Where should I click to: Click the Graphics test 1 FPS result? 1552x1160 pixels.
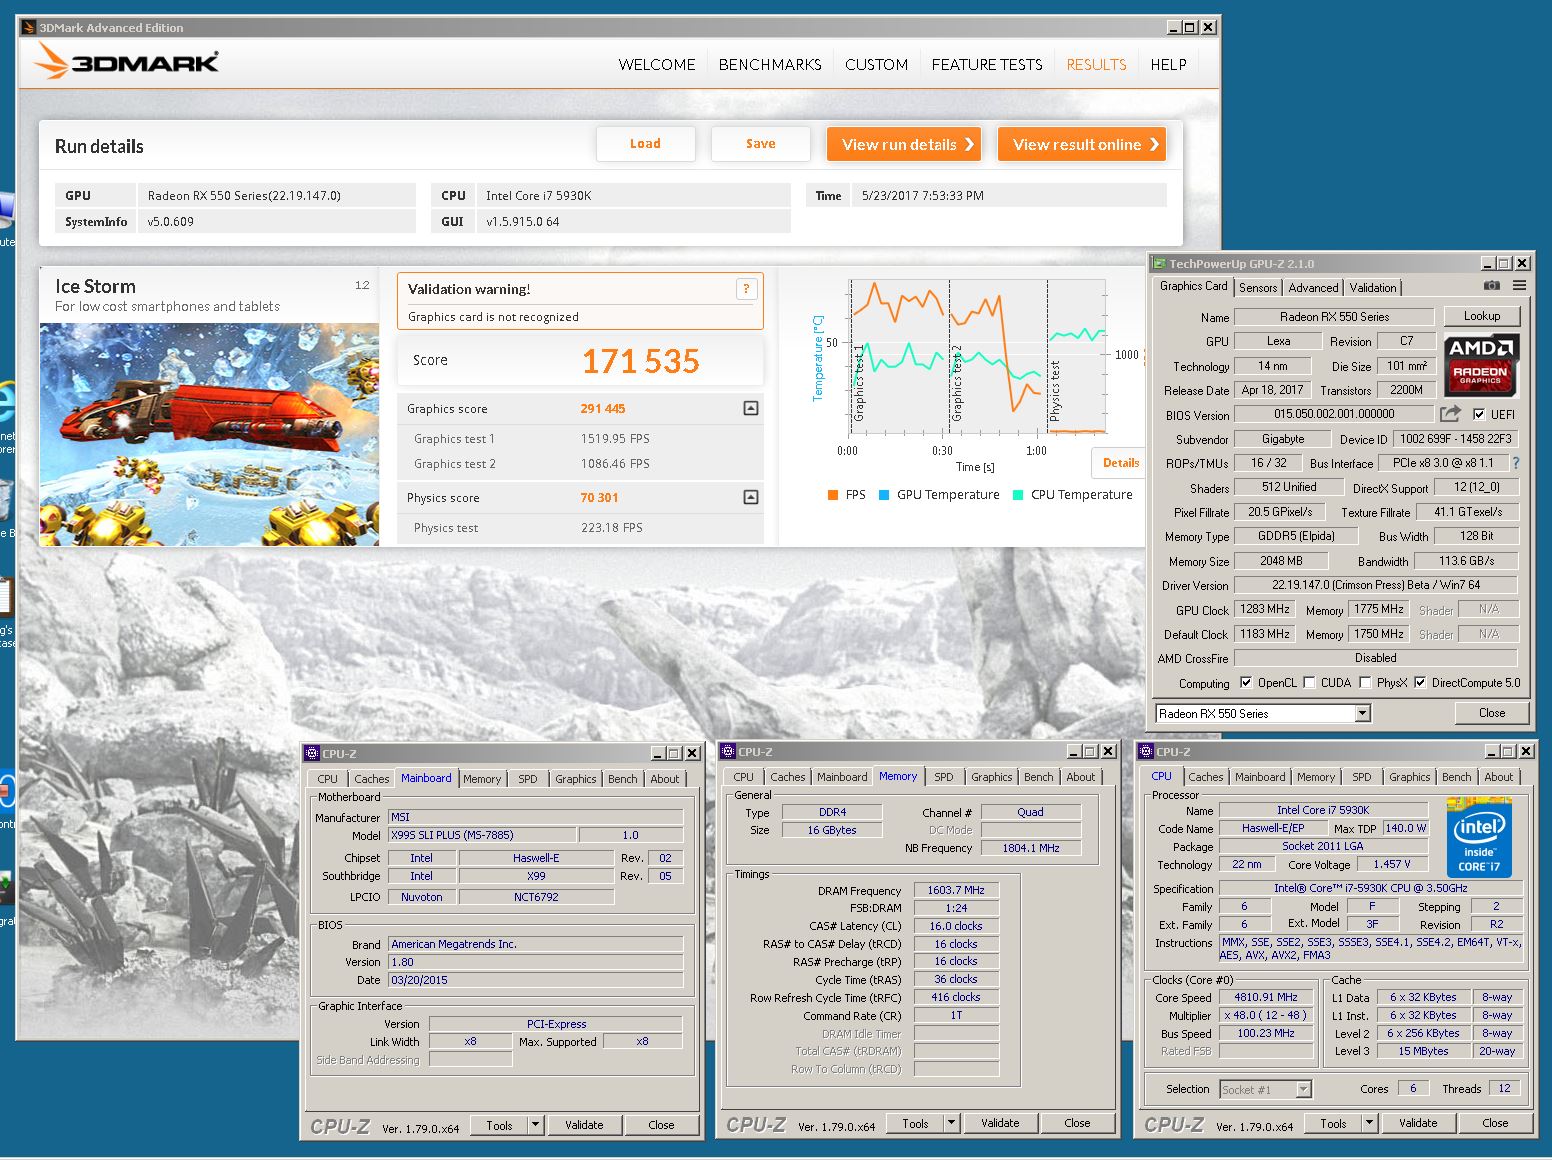point(615,439)
